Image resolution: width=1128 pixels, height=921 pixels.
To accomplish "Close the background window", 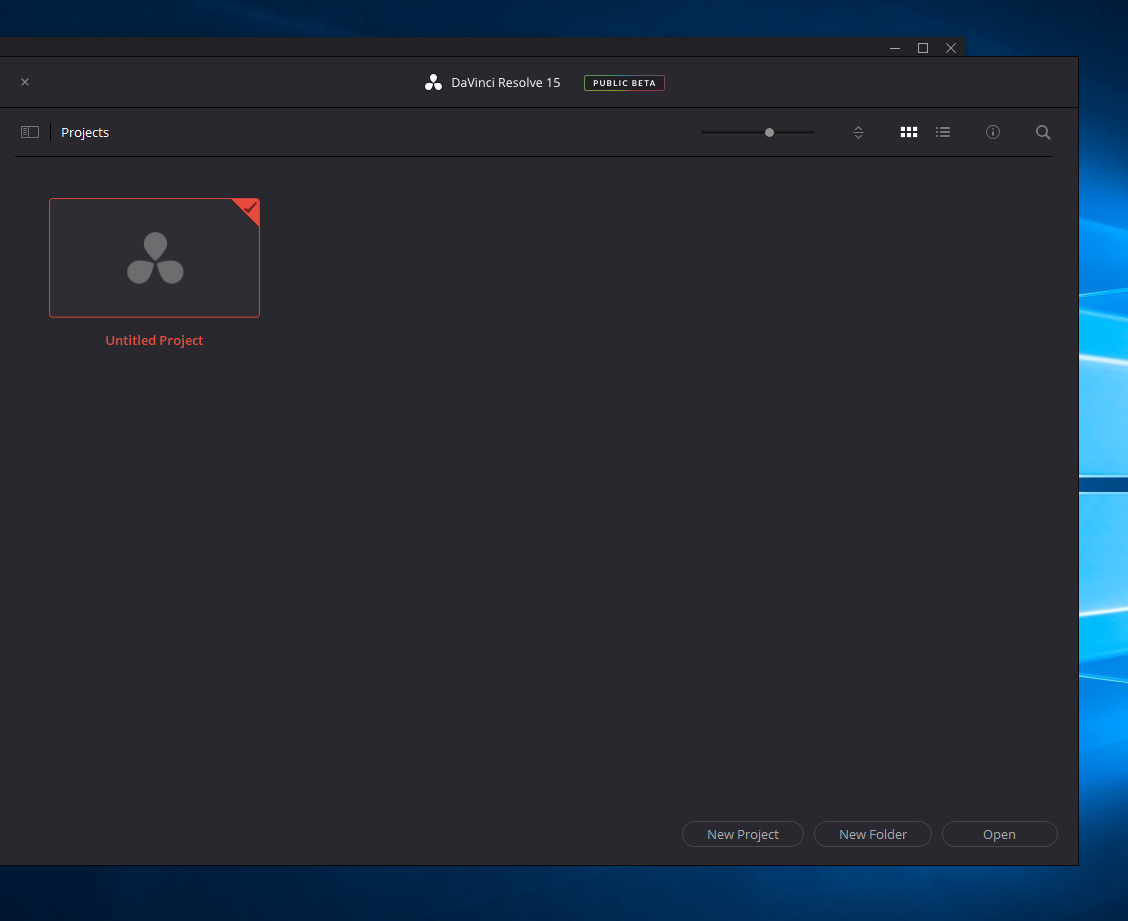I will tap(951, 48).
